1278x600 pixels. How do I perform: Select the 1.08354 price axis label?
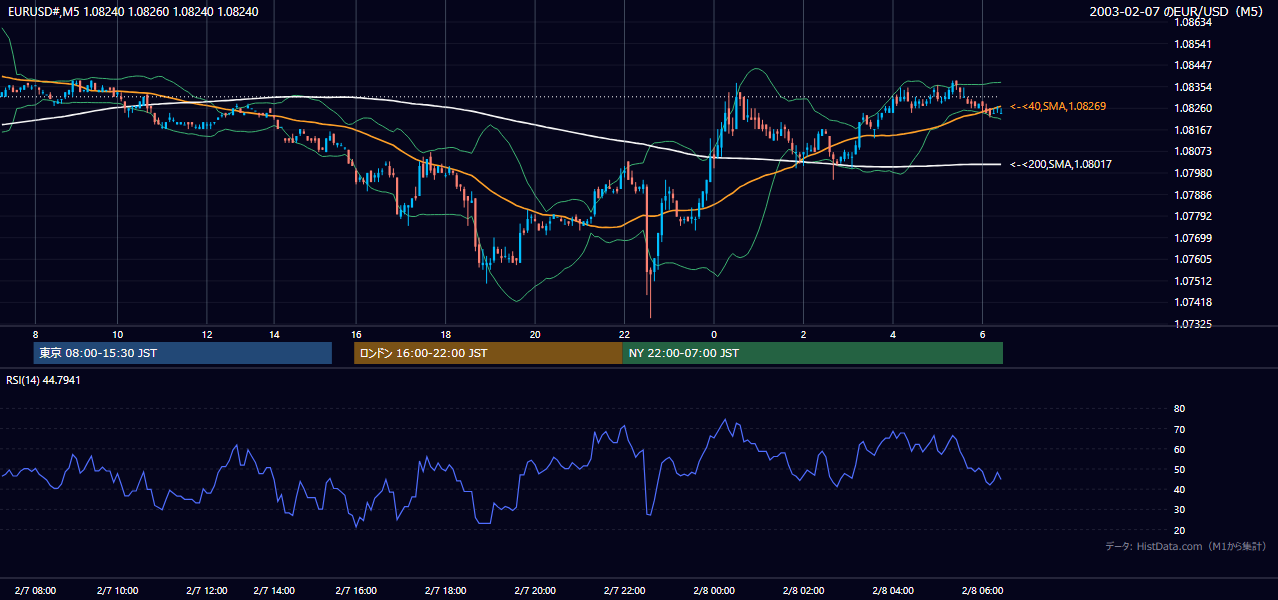(1194, 87)
